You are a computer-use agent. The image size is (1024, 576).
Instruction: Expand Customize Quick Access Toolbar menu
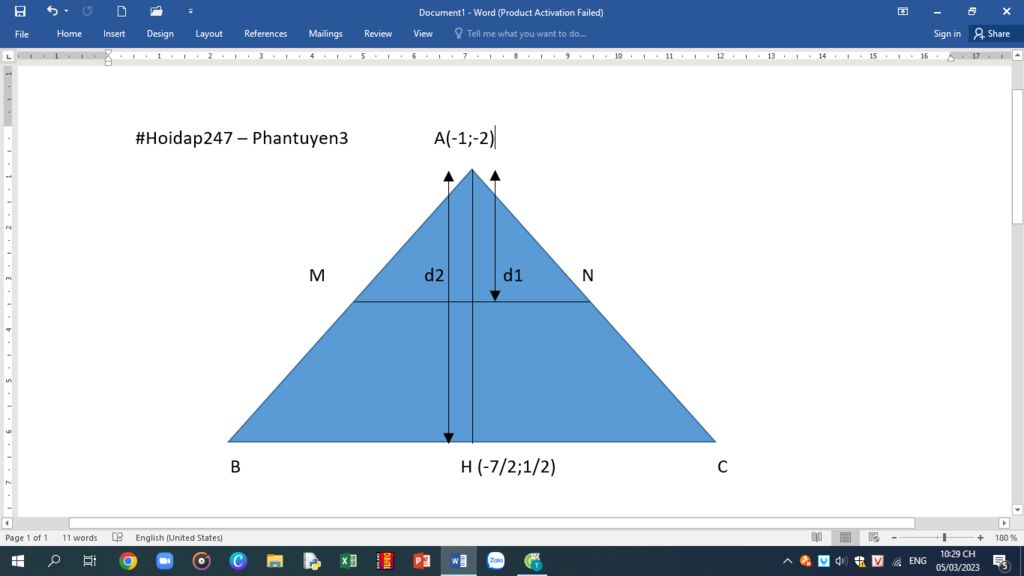(x=191, y=11)
